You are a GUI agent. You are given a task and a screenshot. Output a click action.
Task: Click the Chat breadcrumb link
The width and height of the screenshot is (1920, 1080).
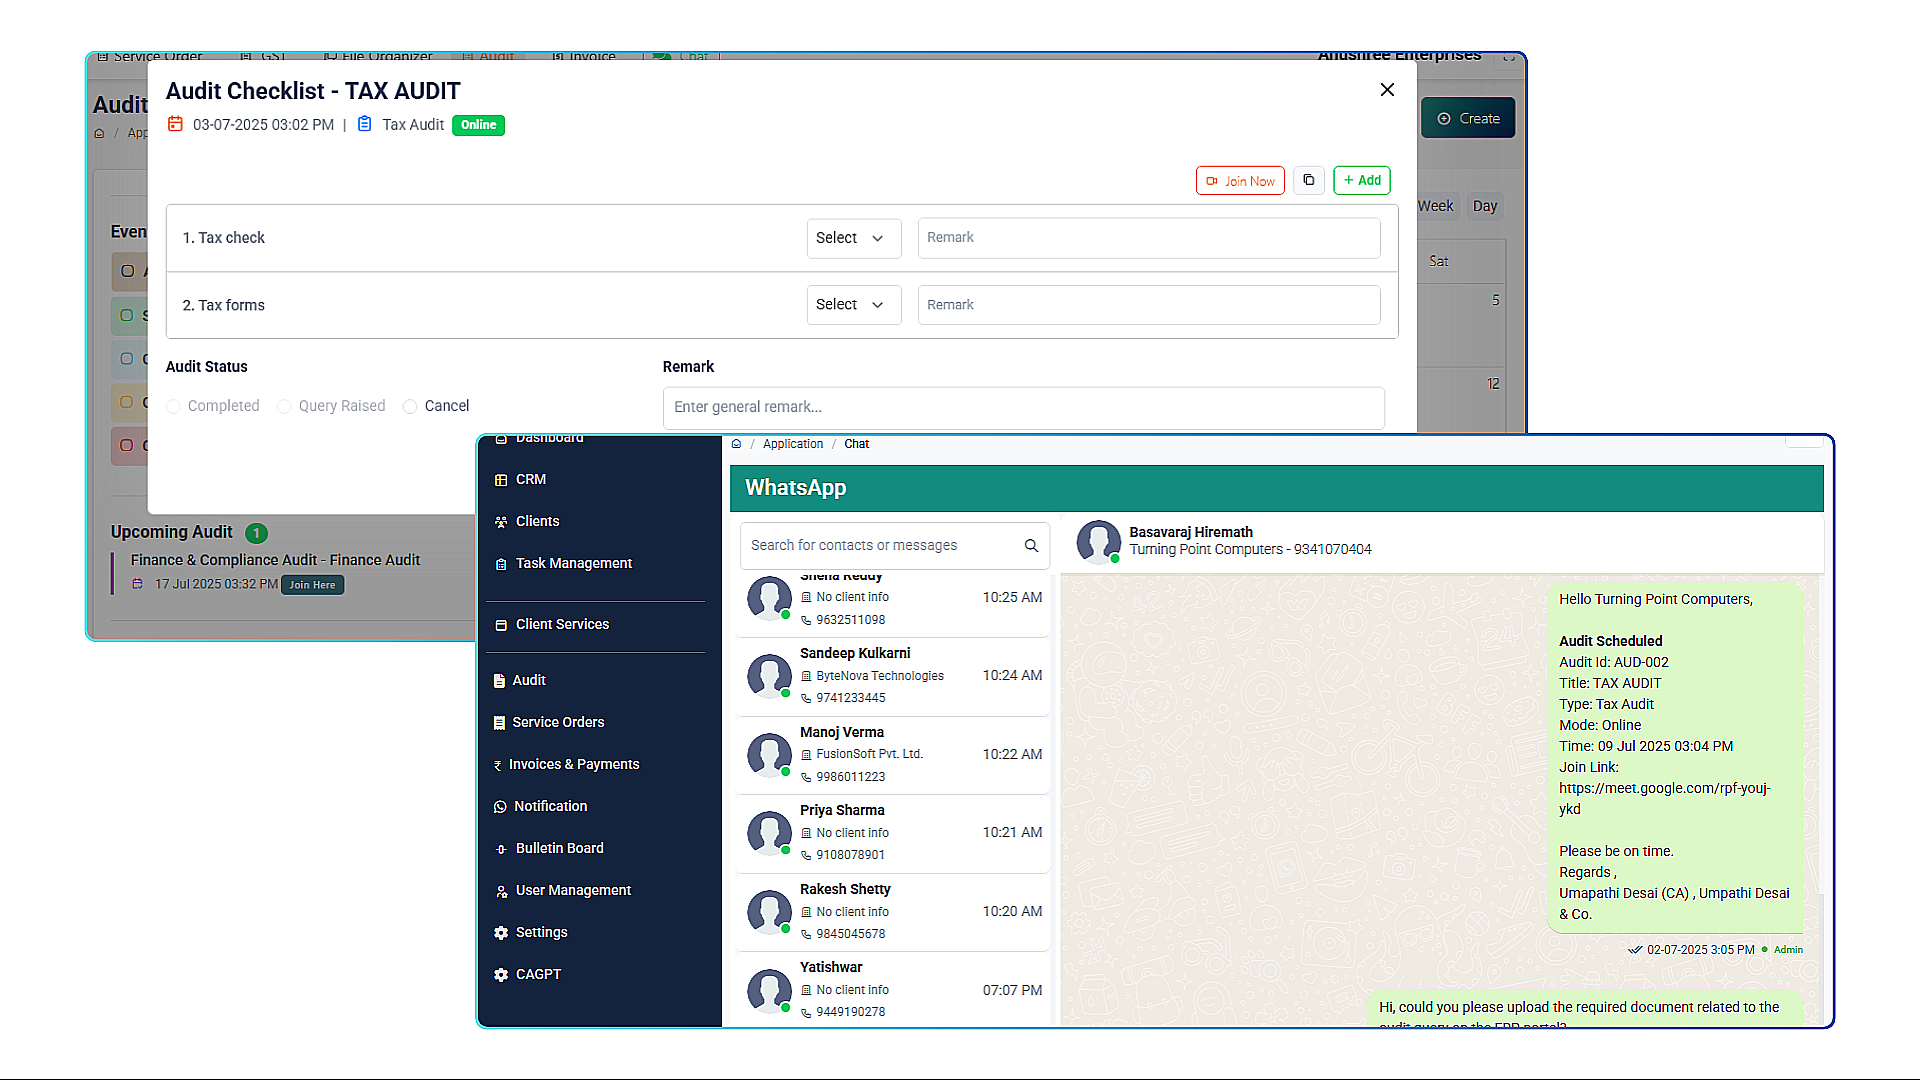tap(856, 443)
